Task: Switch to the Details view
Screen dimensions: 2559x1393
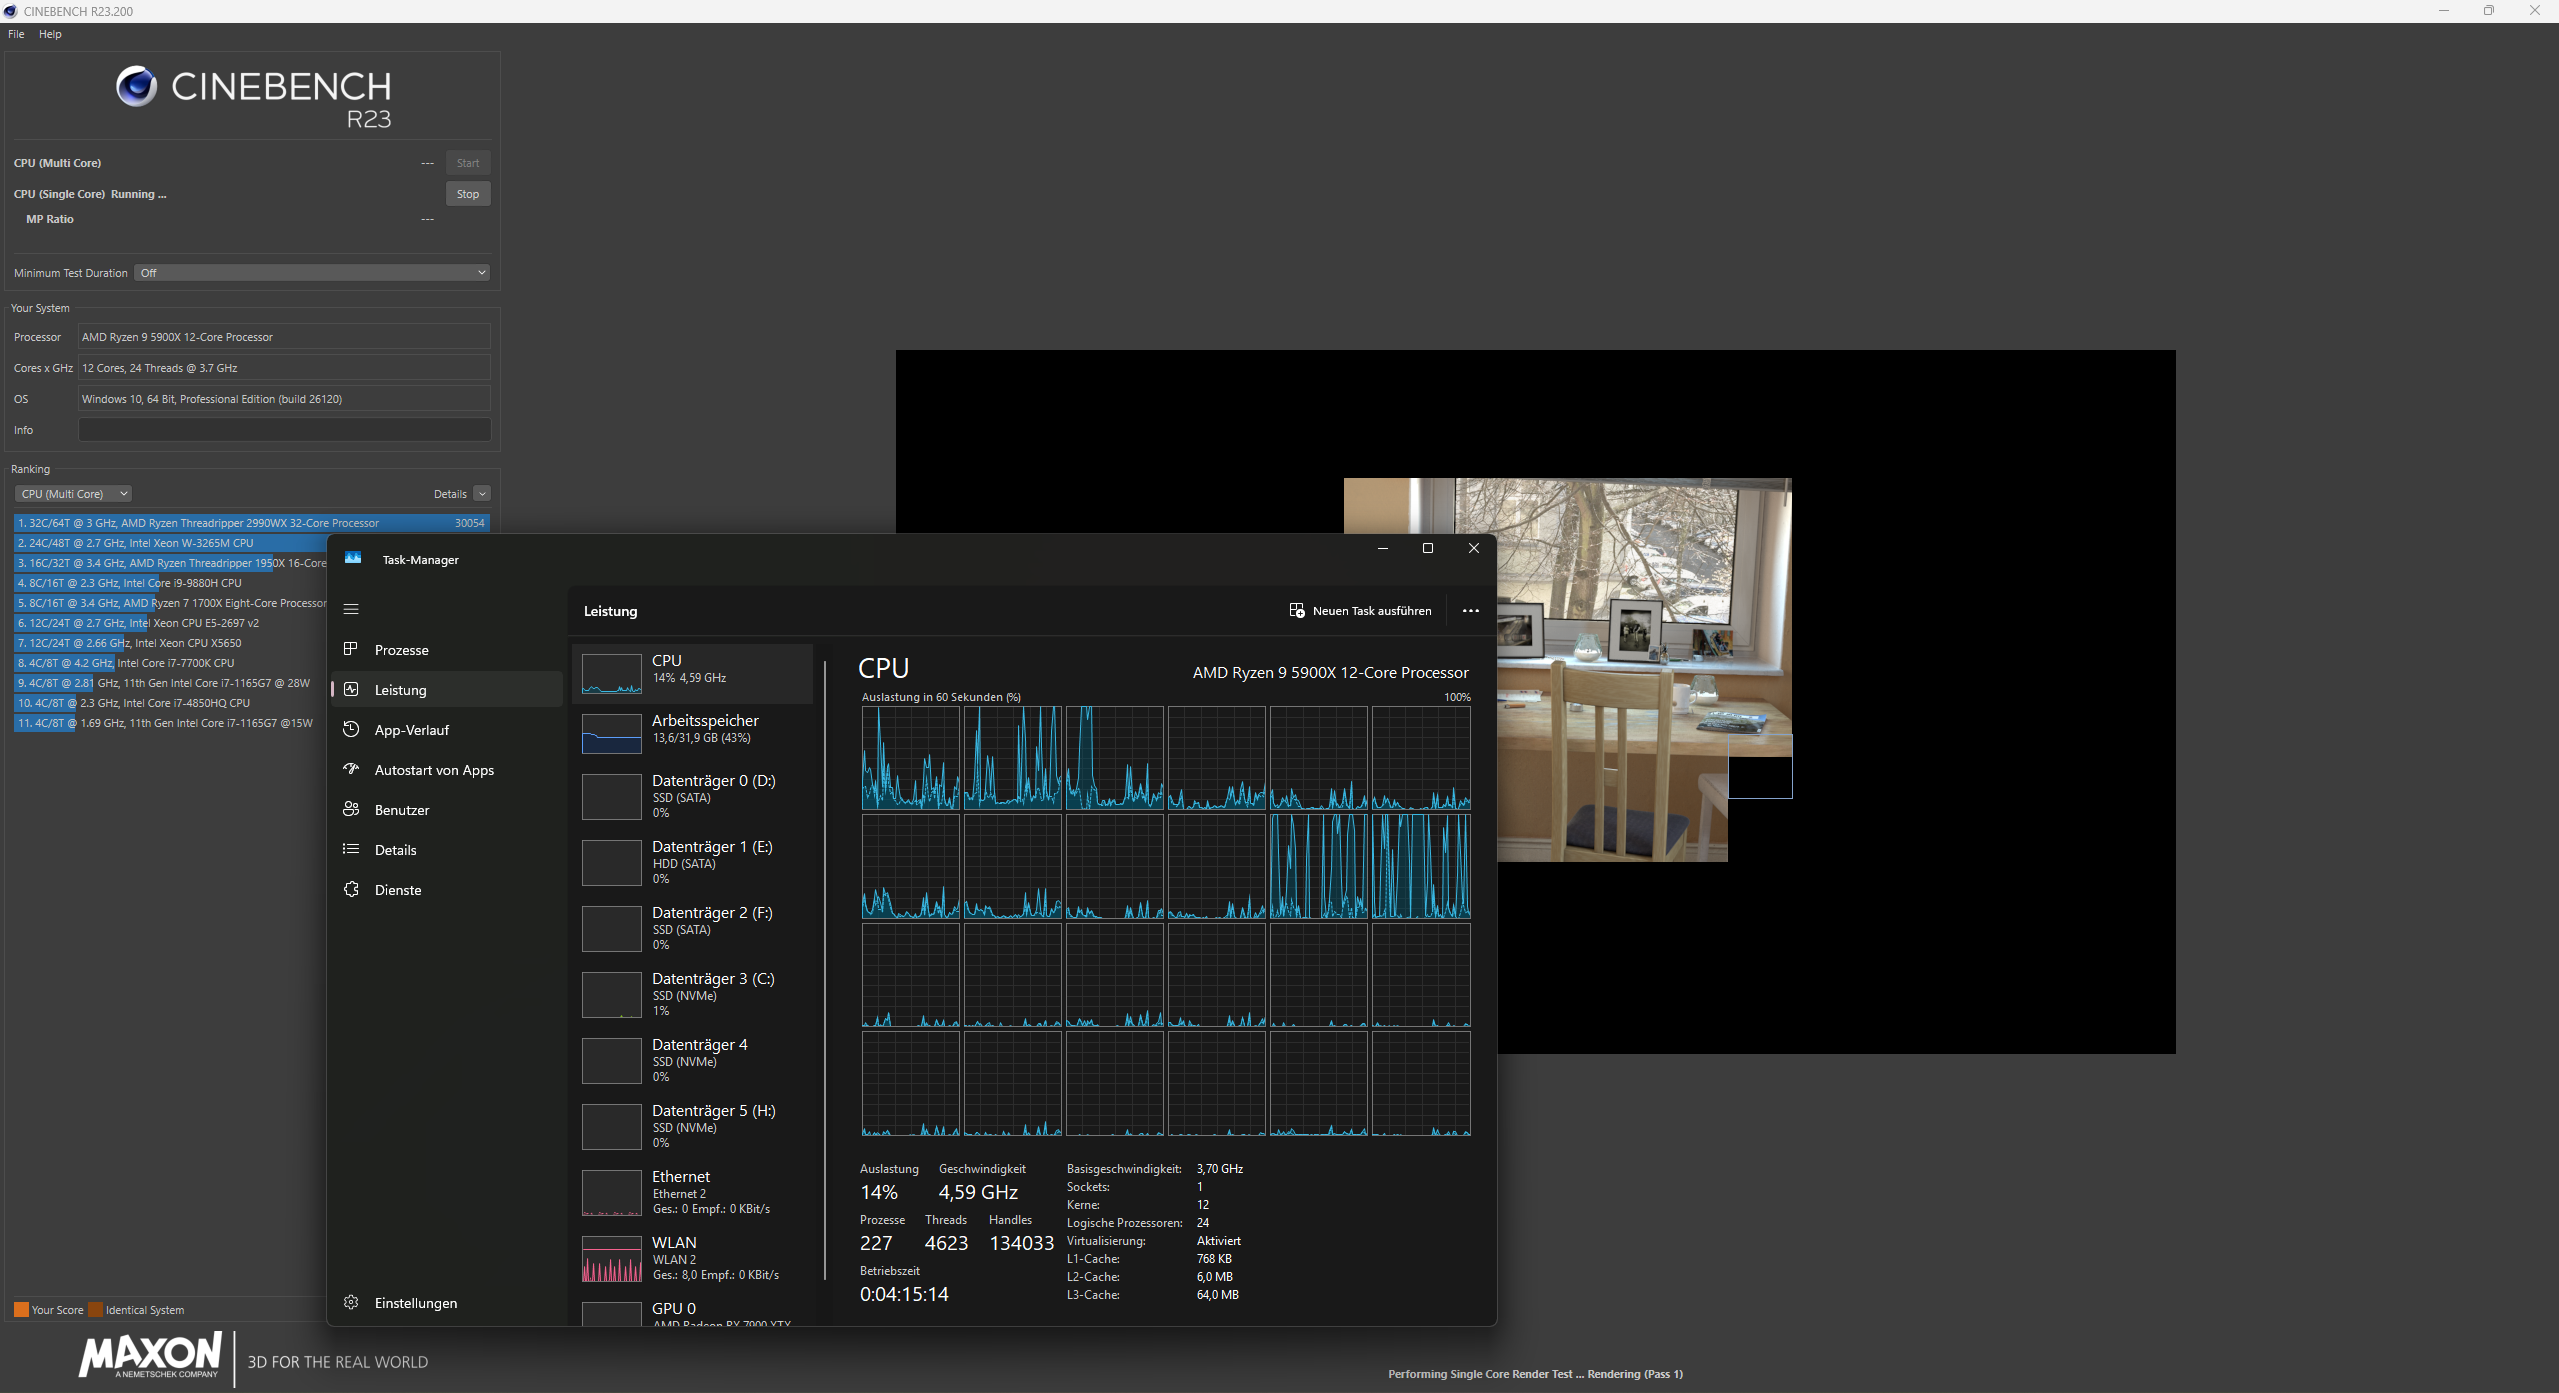Action: [396, 849]
